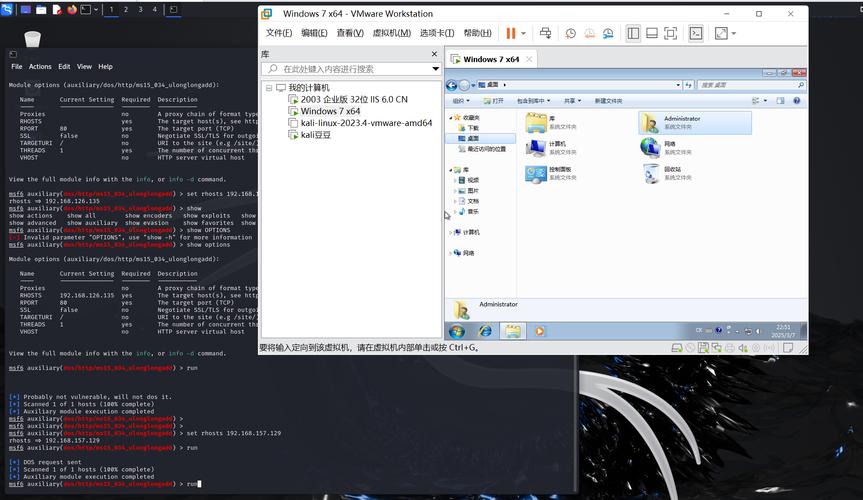Take a snapshot of the virtual machine

pyautogui.click(x=571, y=34)
